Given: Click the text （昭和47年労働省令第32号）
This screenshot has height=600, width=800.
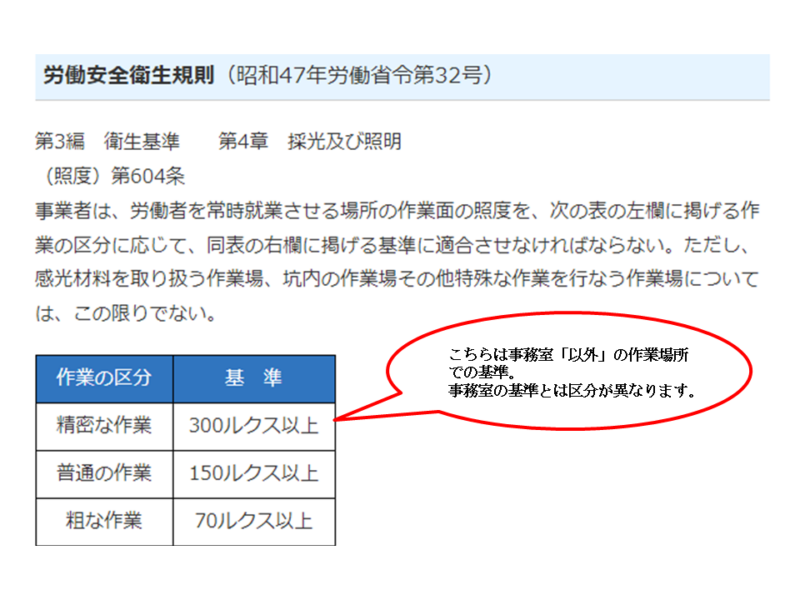Looking at the screenshot, I should [x=360, y=75].
